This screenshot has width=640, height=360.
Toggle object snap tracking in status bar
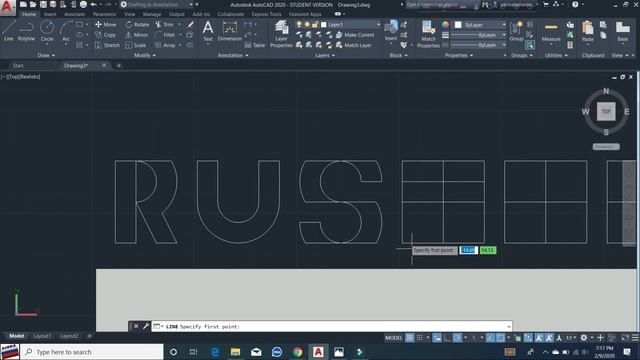click(x=490, y=338)
